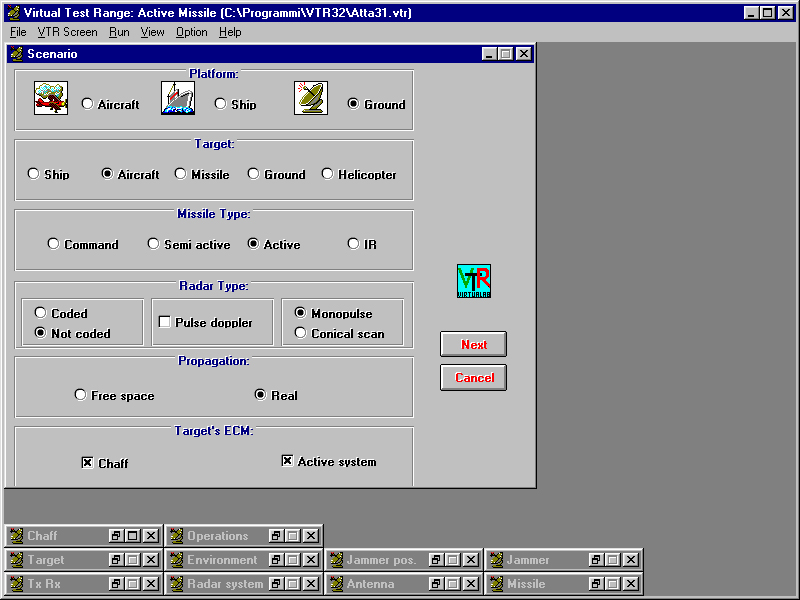Open the Option menu

point(192,32)
